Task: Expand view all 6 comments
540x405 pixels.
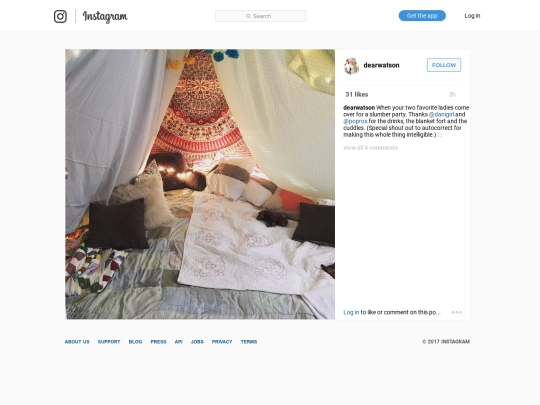Action: [370, 148]
